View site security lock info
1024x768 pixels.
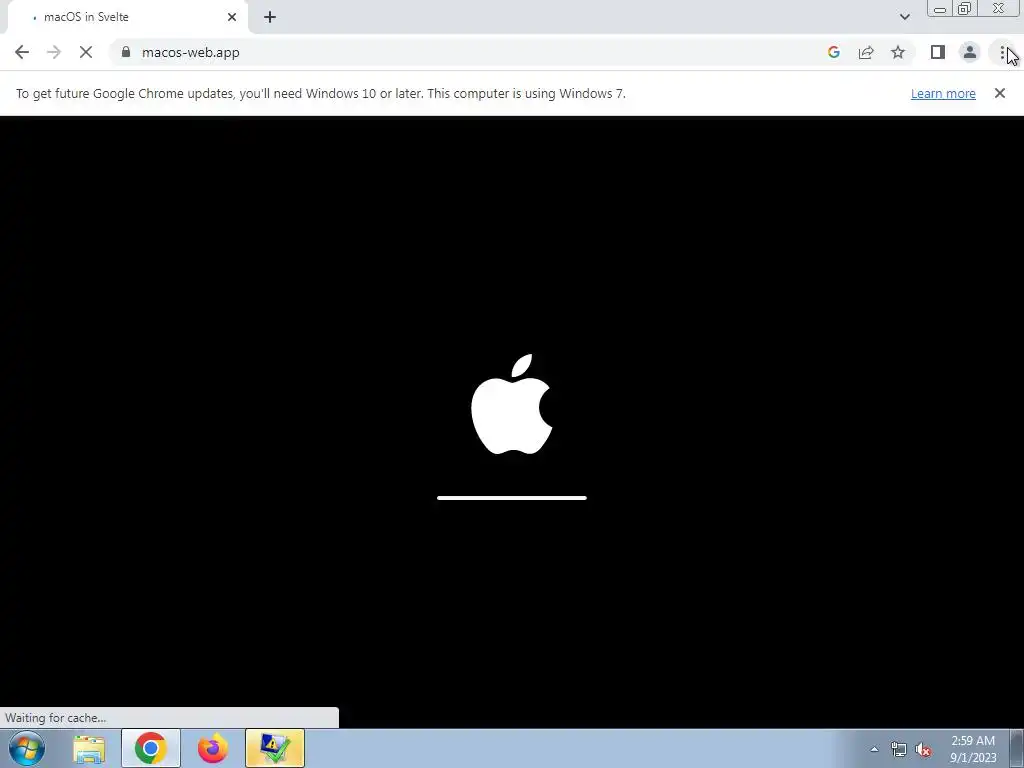[126, 52]
